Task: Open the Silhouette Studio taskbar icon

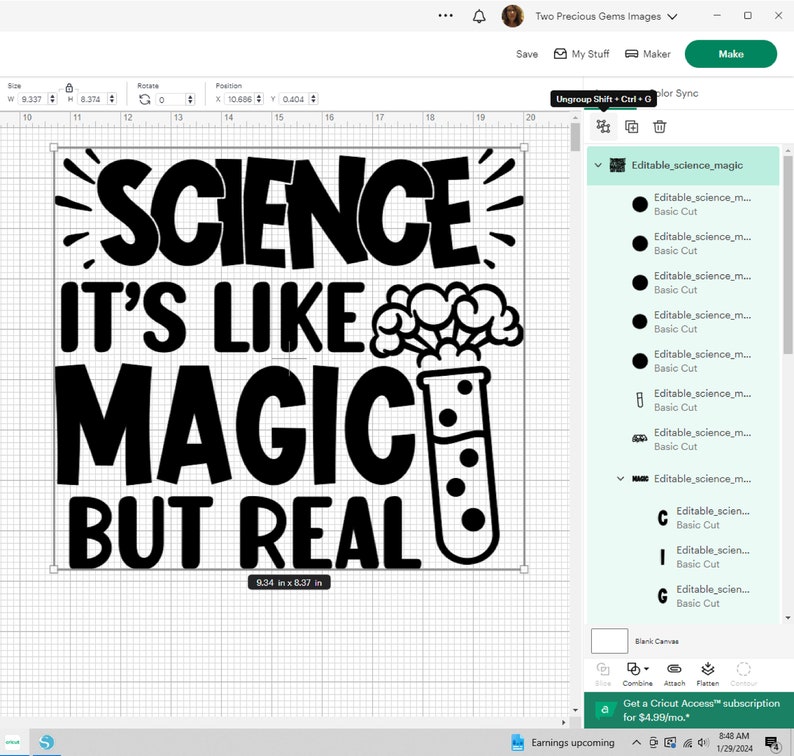Action: pyautogui.click(x=46, y=742)
